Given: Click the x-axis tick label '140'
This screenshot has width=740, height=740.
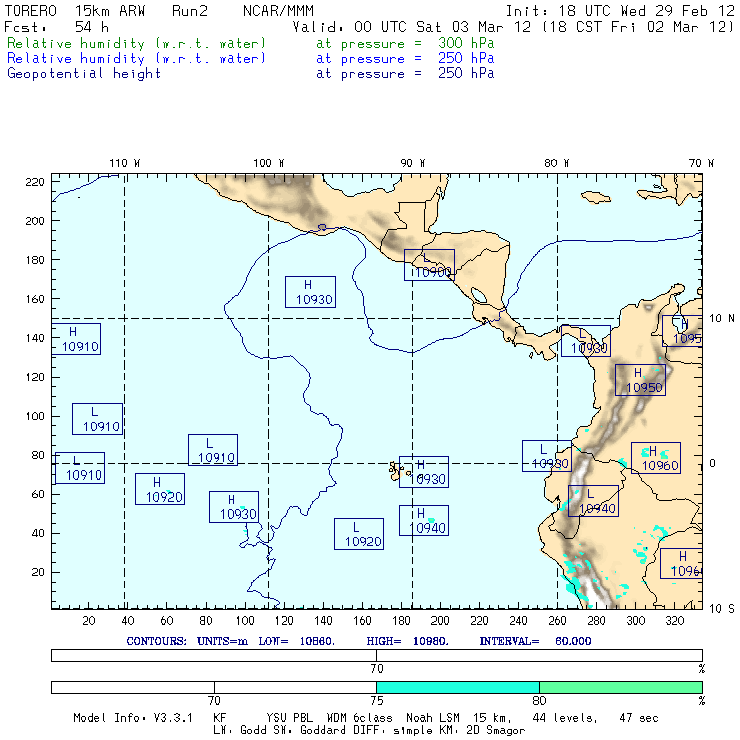Looking at the screenshot, I should pos(323,621).
